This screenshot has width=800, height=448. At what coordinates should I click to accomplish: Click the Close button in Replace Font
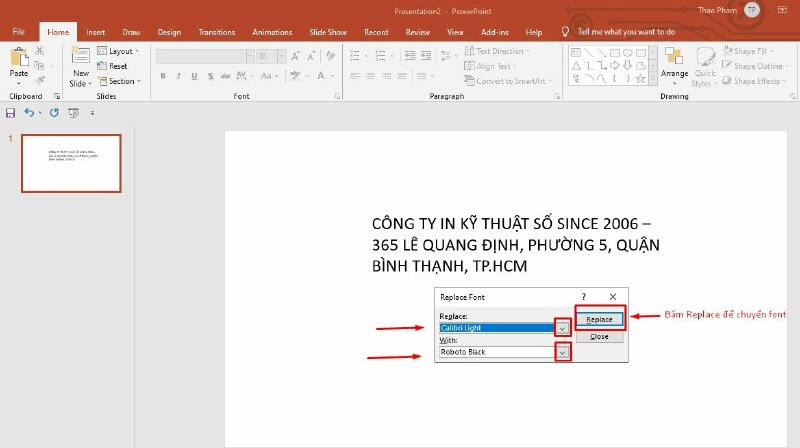[599, 337]
